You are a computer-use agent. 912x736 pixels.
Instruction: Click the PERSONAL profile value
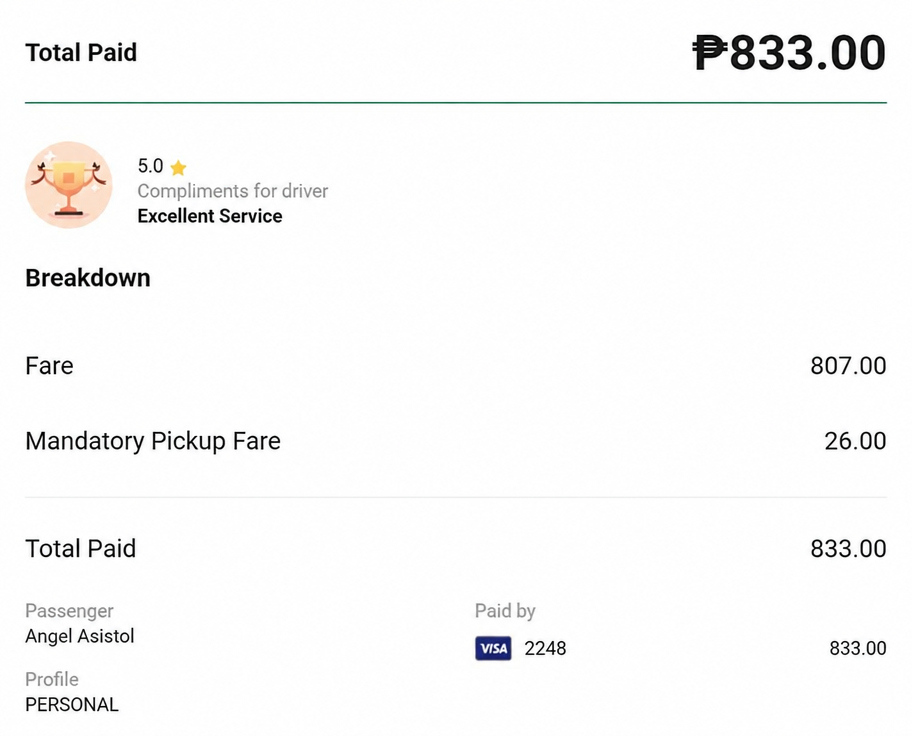point(72,705)
